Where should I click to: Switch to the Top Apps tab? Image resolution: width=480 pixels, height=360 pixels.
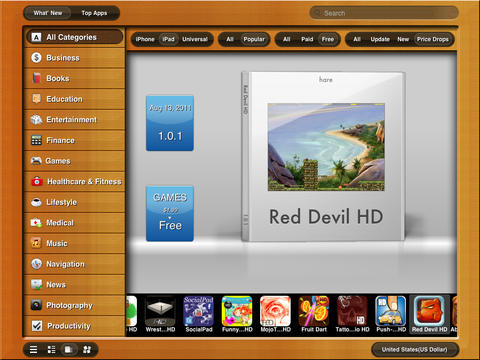94,13
